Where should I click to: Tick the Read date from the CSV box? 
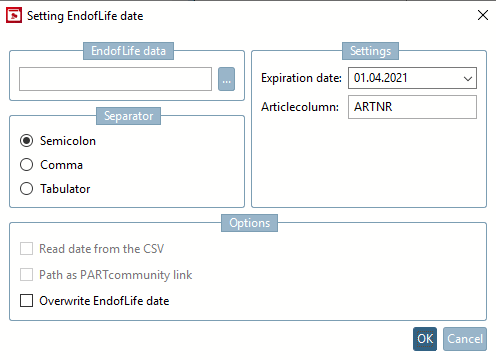point(26,249)
